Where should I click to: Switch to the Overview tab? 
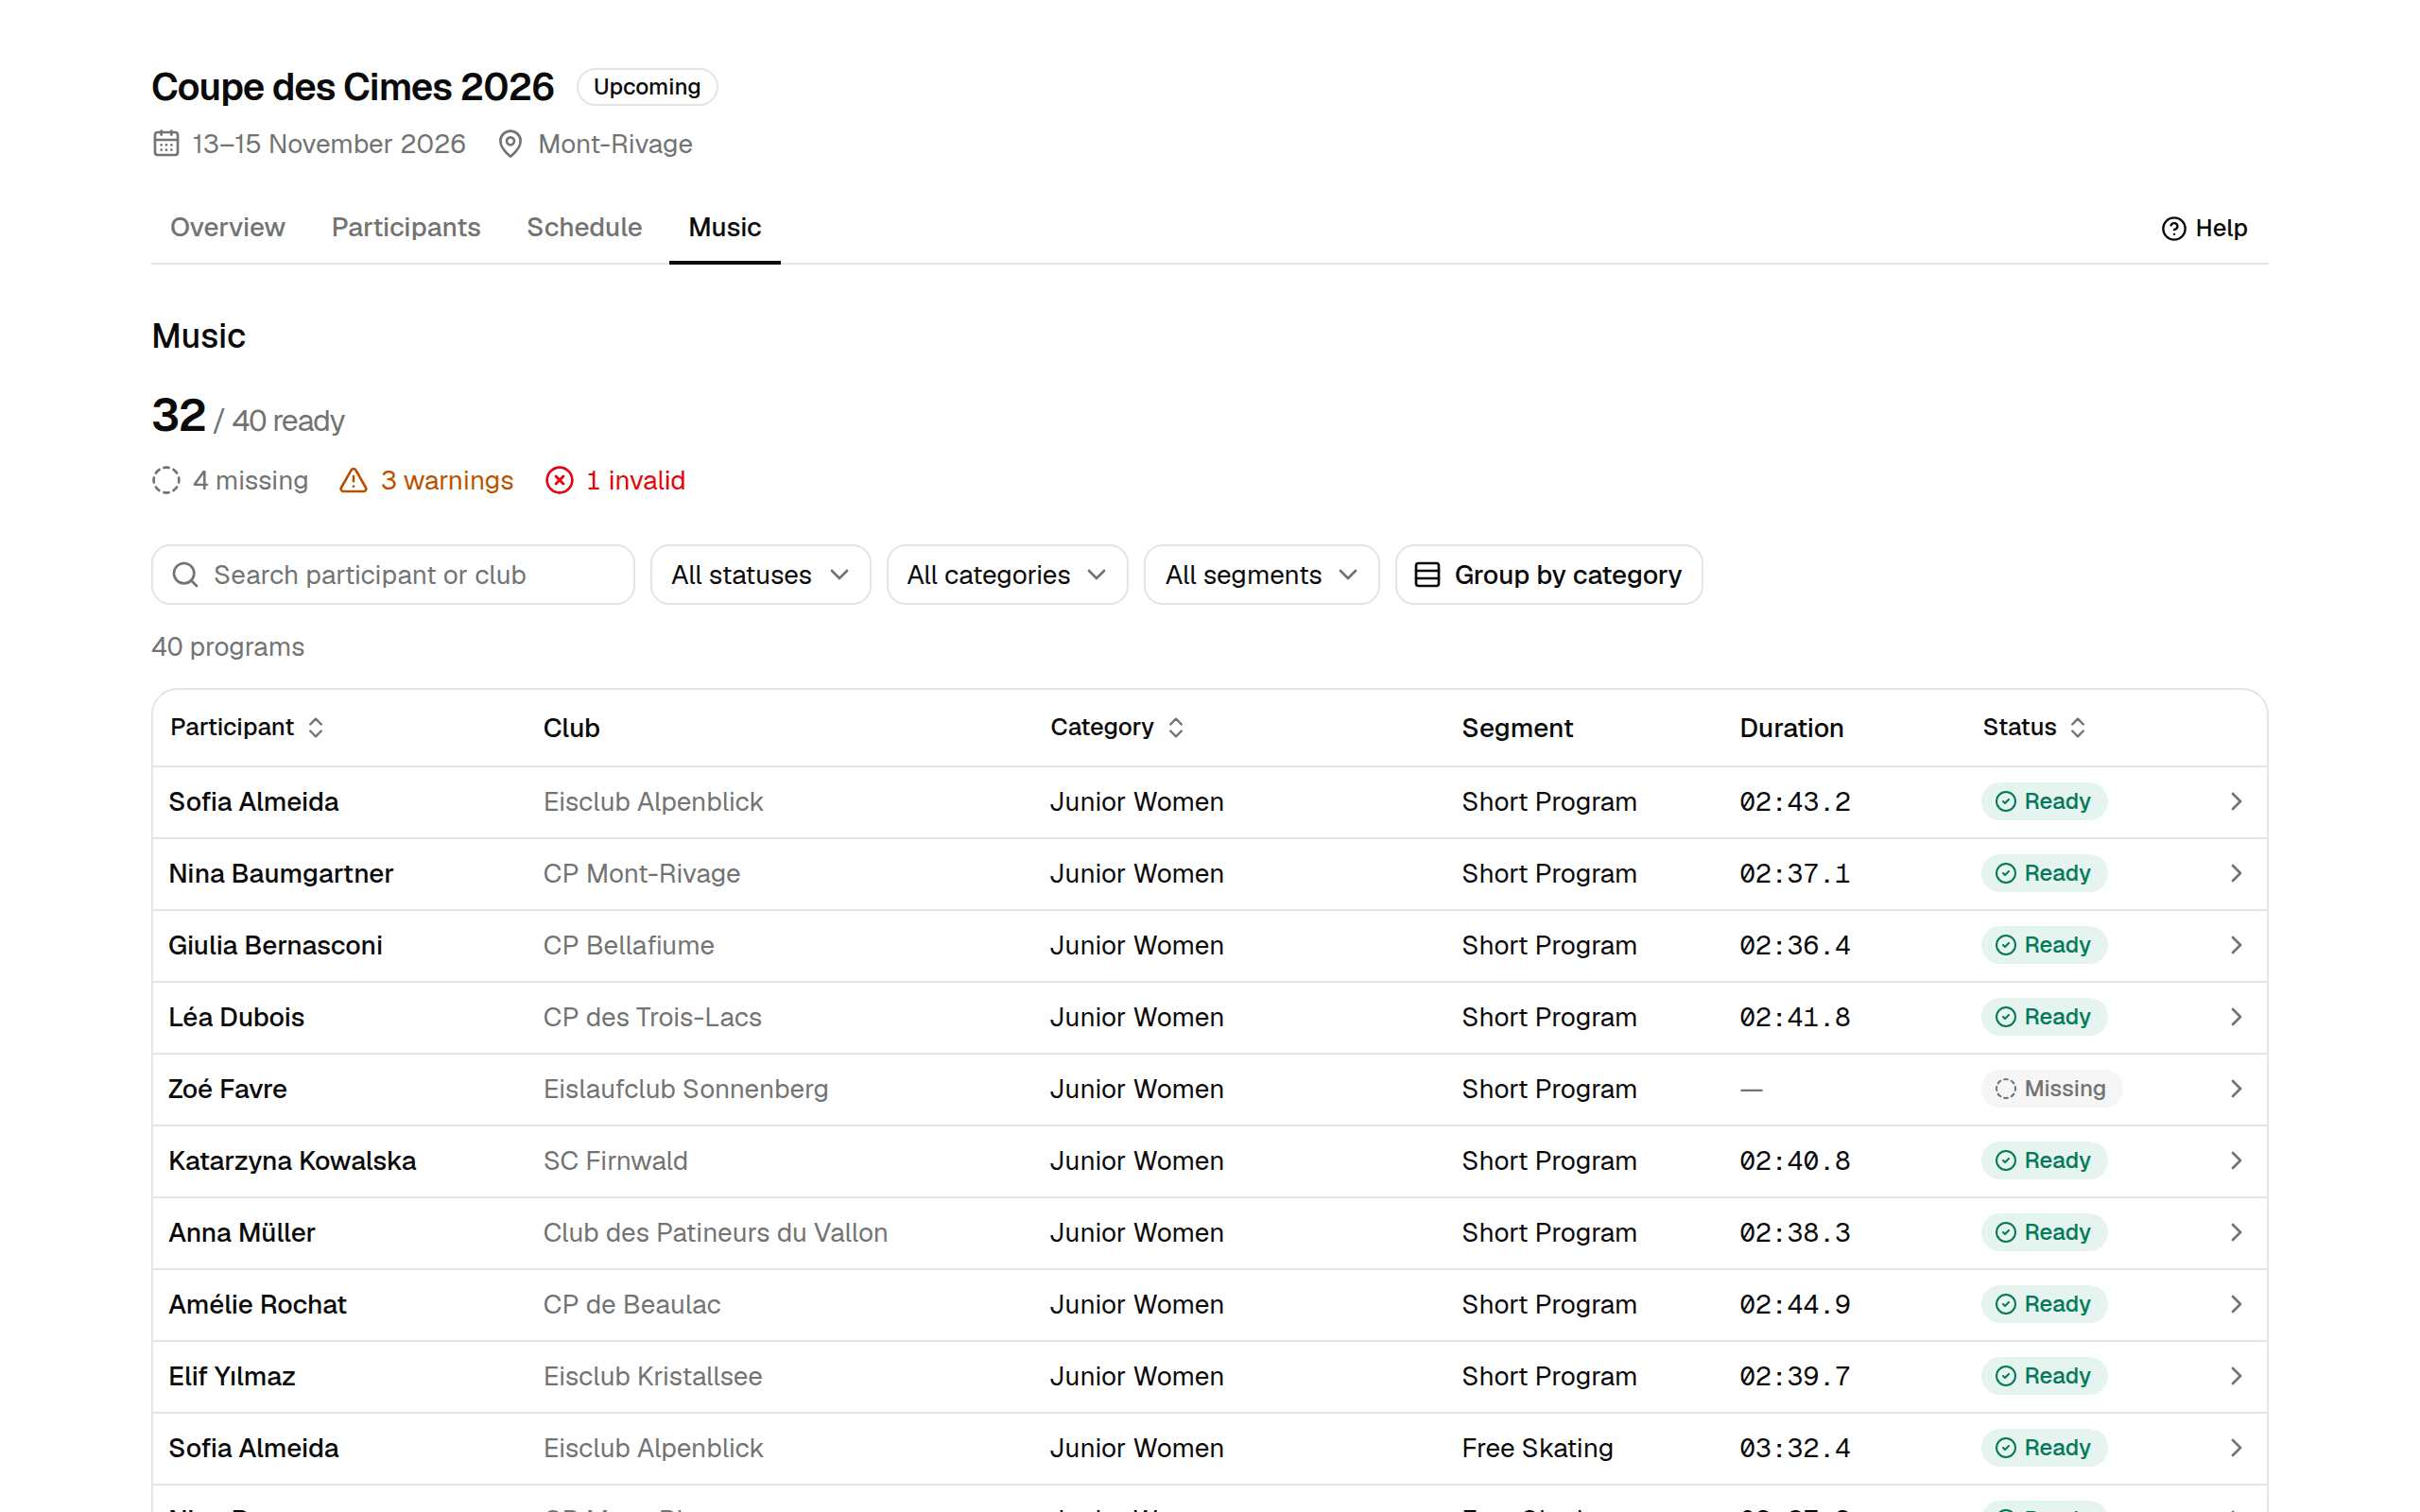[x=227, y=228]
